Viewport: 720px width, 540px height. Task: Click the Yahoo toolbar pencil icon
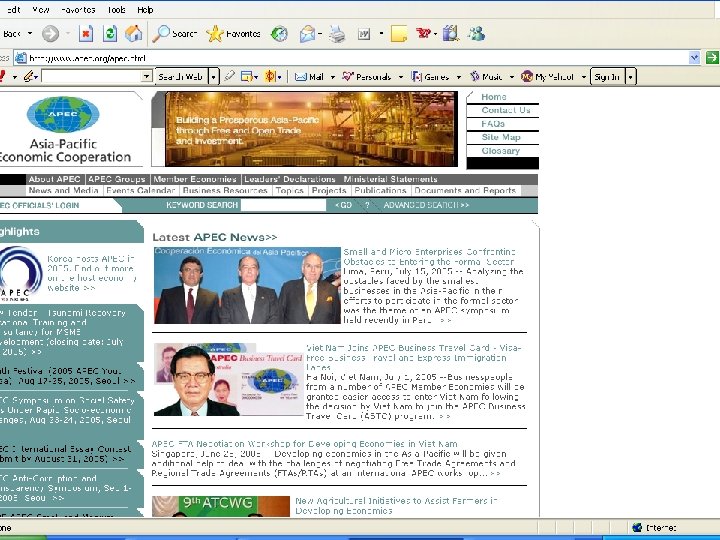click(29, 77)
